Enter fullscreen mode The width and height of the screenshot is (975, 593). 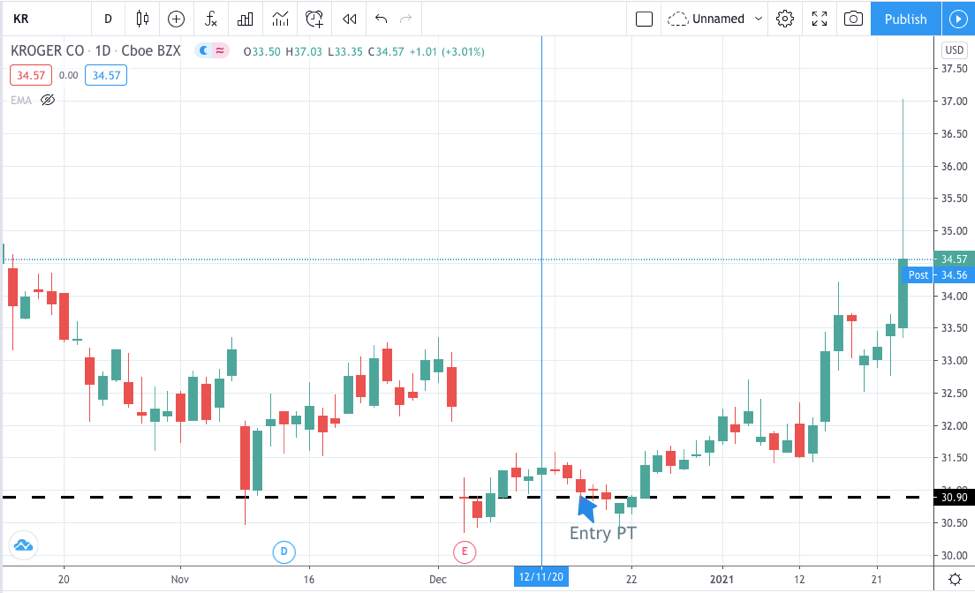click(x=820, y=19)
